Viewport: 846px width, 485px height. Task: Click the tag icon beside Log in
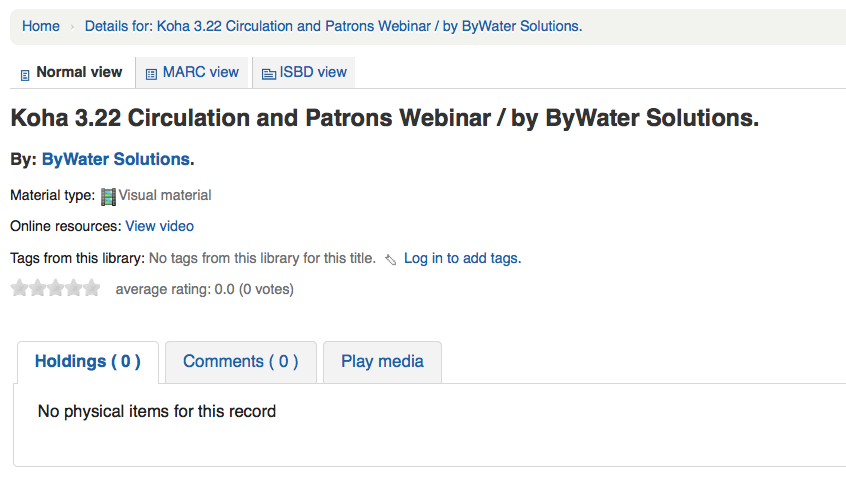tap(391, 259)
